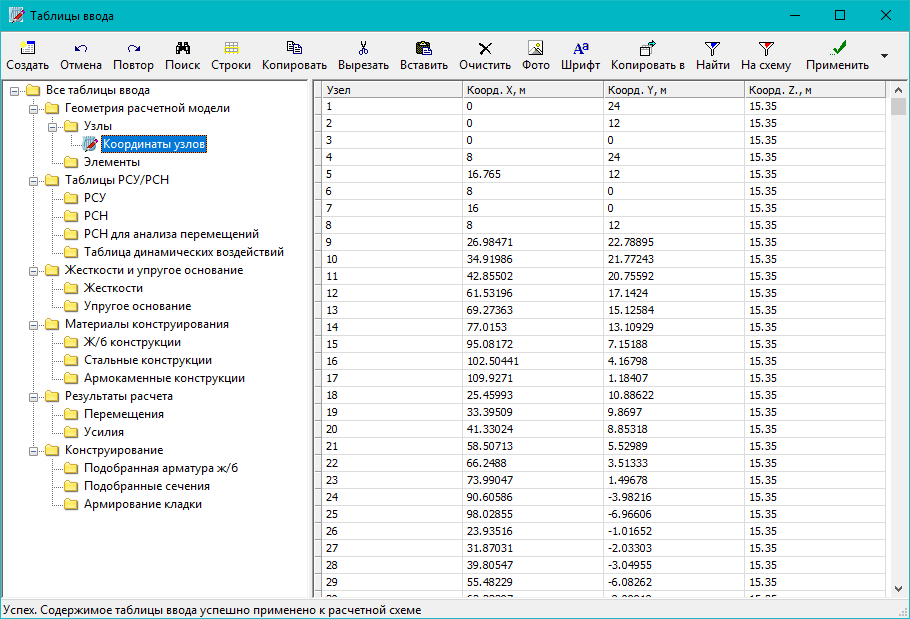Select the Перемещения results folder
Screen dimensions: 910x619
[123, 414]
